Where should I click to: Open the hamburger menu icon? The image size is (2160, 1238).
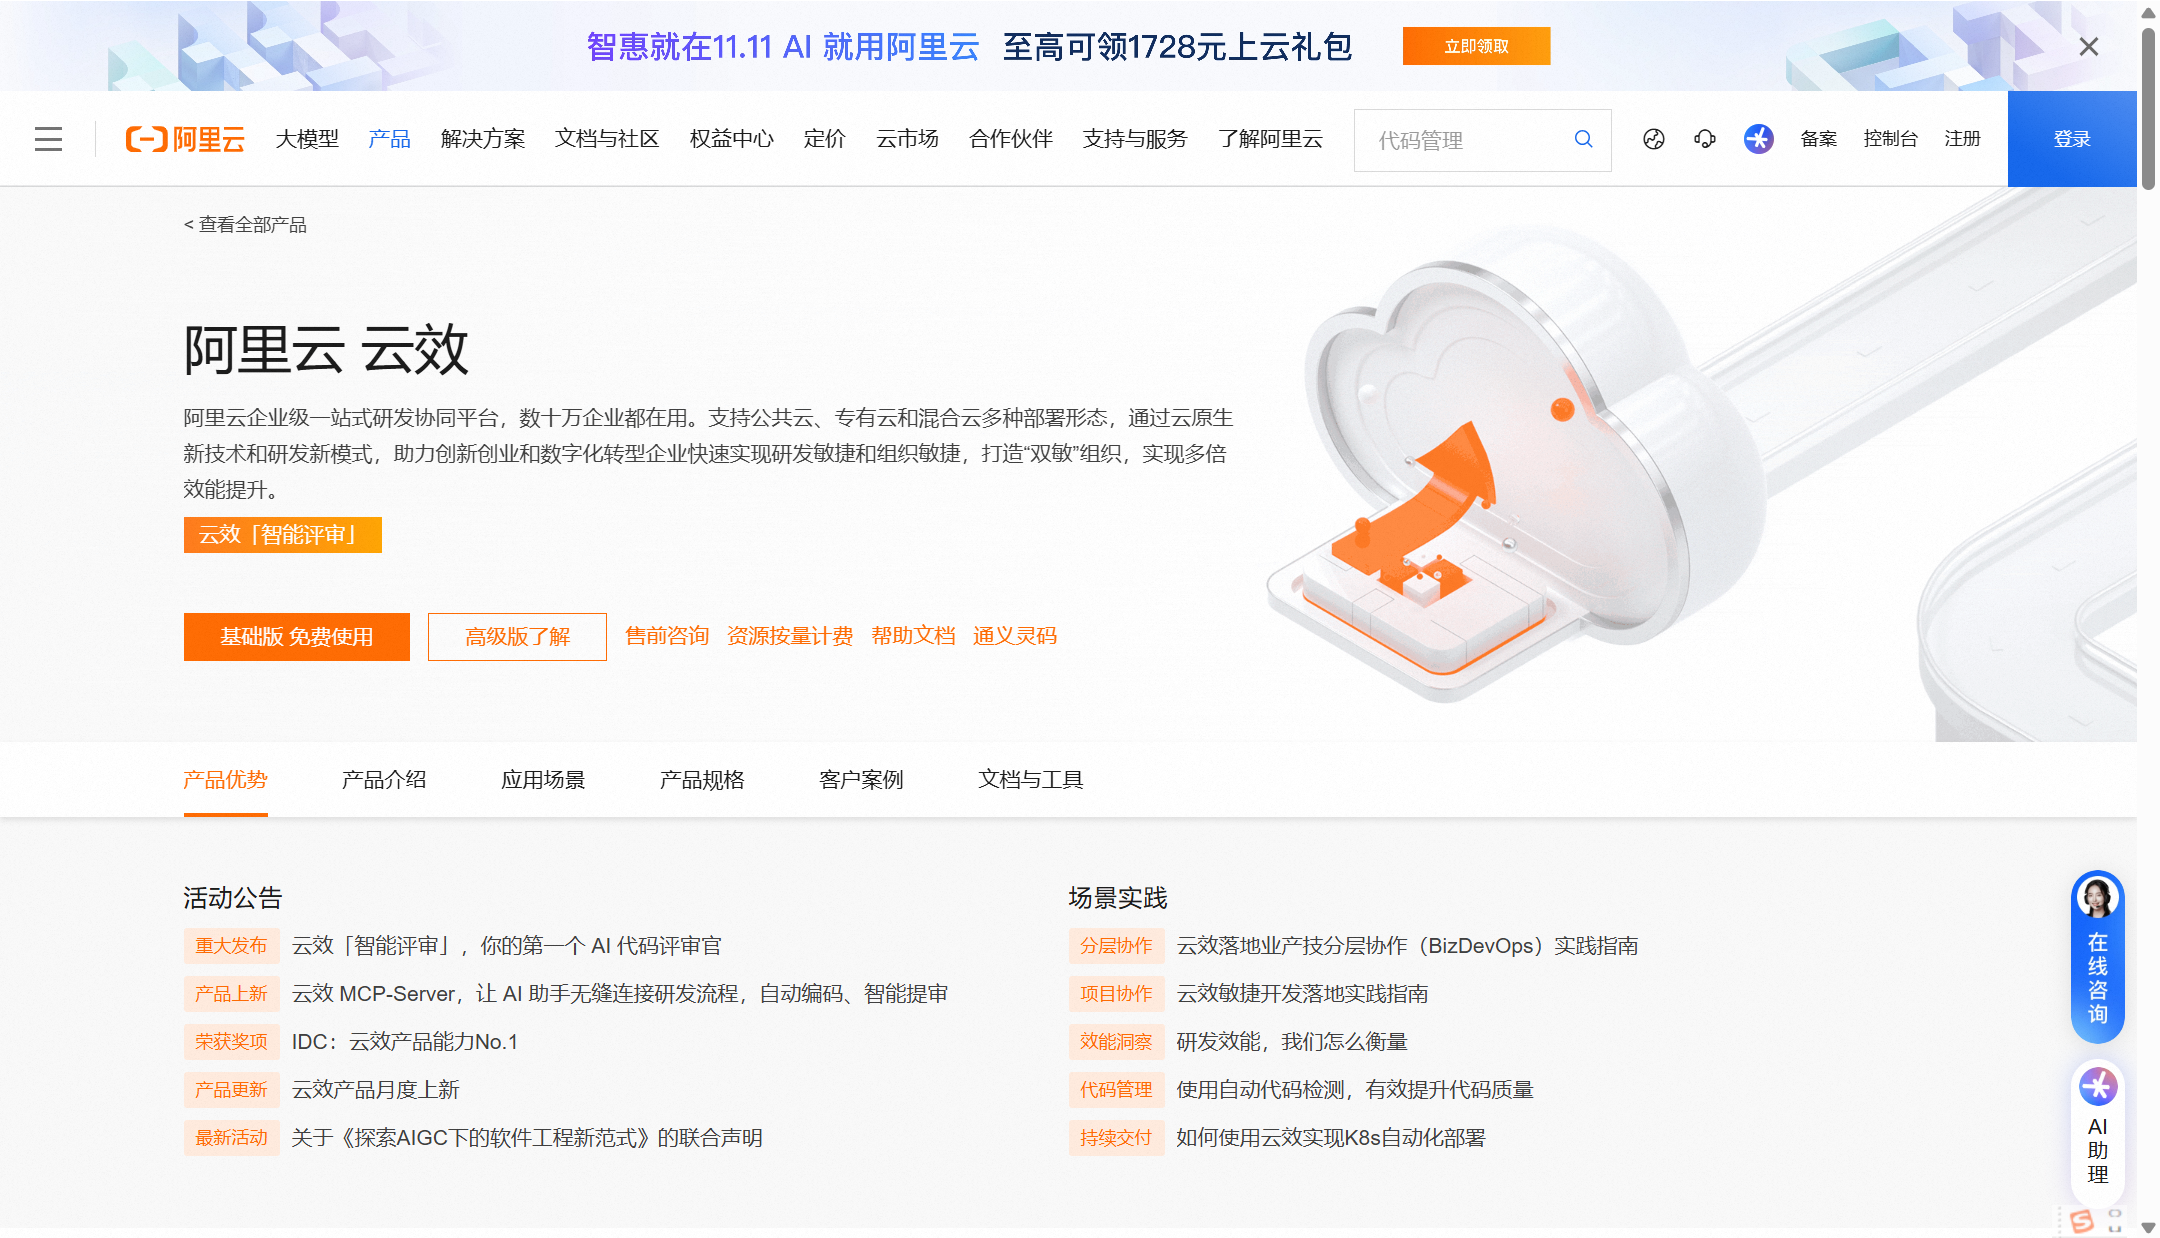tap(48, 139)
